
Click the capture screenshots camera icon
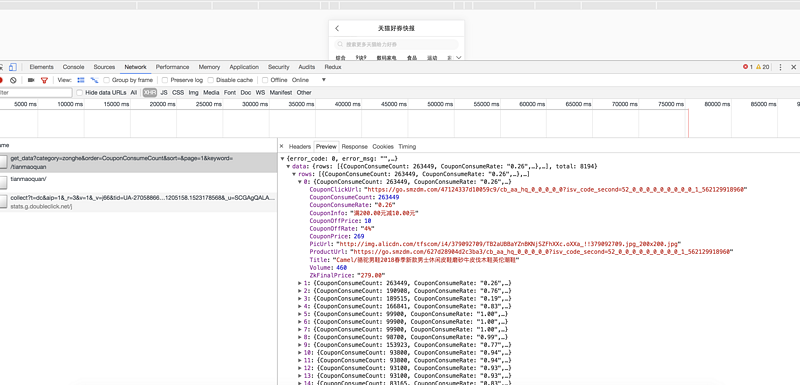pos(31,80)
